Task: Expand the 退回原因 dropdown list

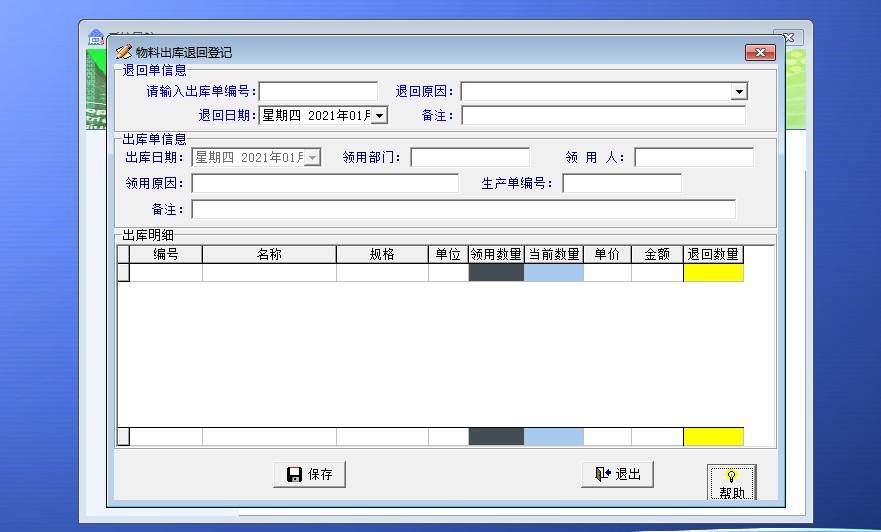Action: [739, 92]
